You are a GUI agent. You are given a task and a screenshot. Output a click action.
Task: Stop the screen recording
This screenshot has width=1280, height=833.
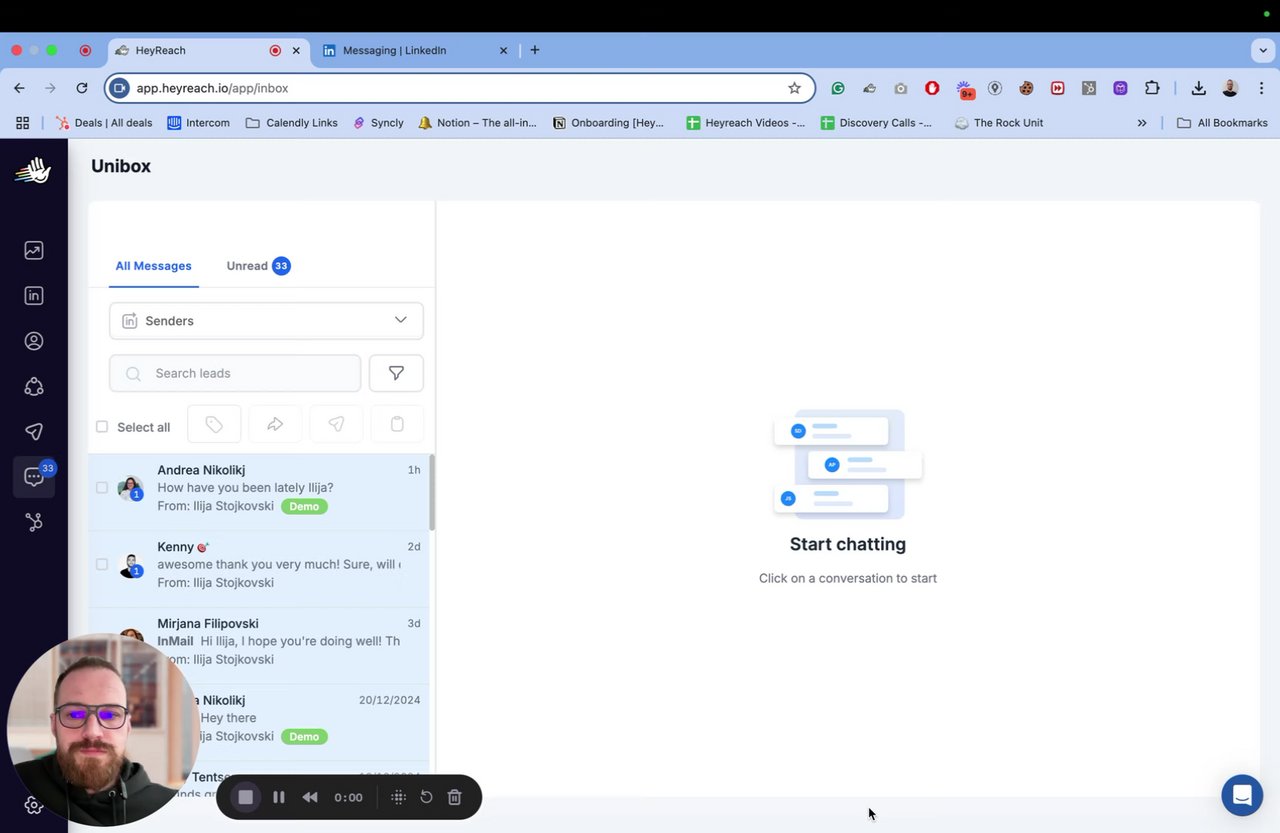[x=245, y=797]
